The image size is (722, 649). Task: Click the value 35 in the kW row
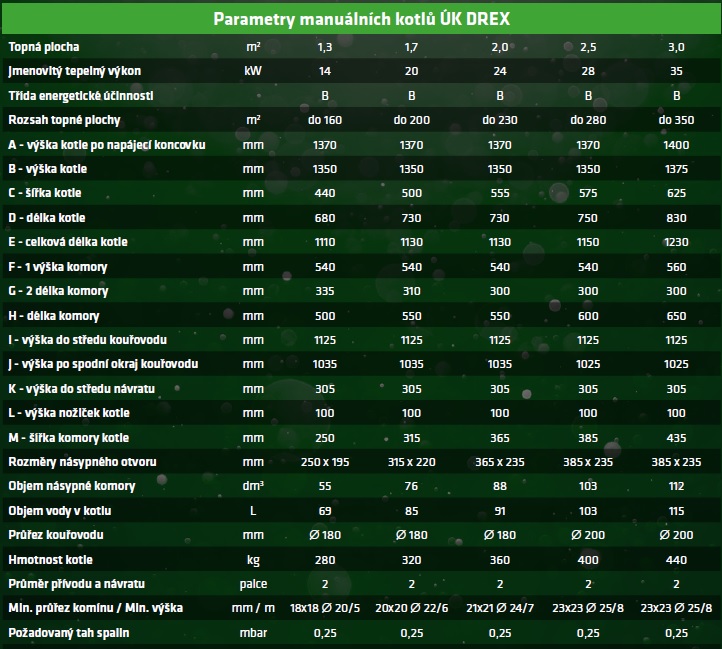click(x=676, y=71)
